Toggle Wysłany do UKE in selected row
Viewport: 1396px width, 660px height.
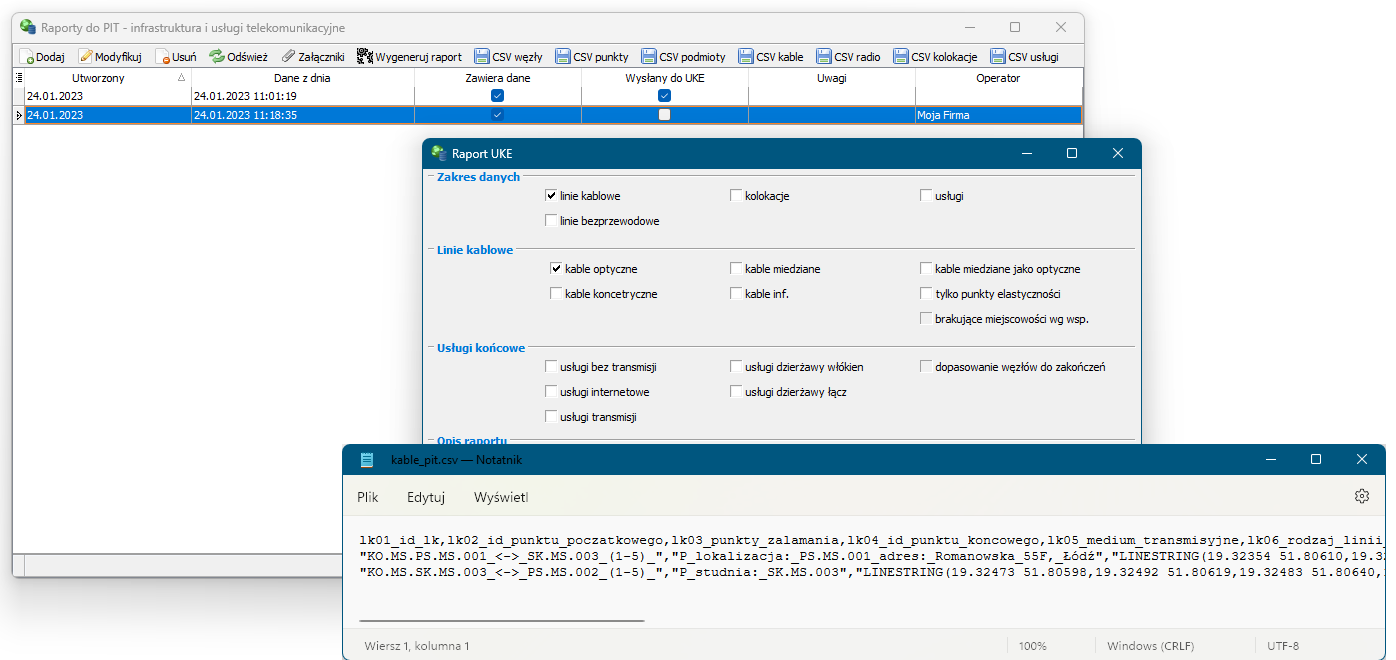pyautogui.click(x=664, y=115)
